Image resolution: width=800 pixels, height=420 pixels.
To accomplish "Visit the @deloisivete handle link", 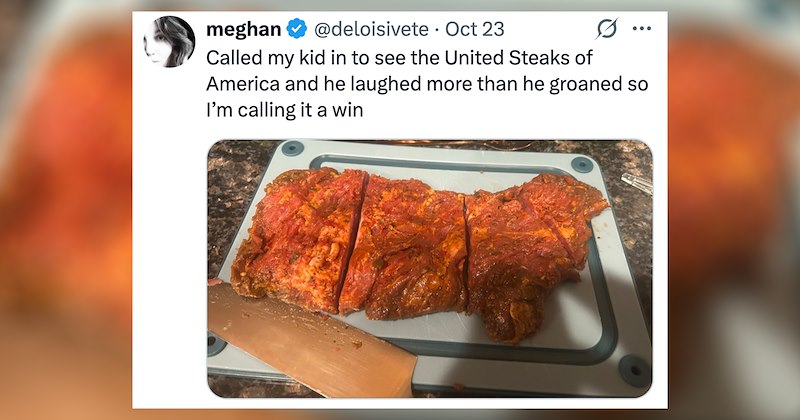I will (371, 29).
